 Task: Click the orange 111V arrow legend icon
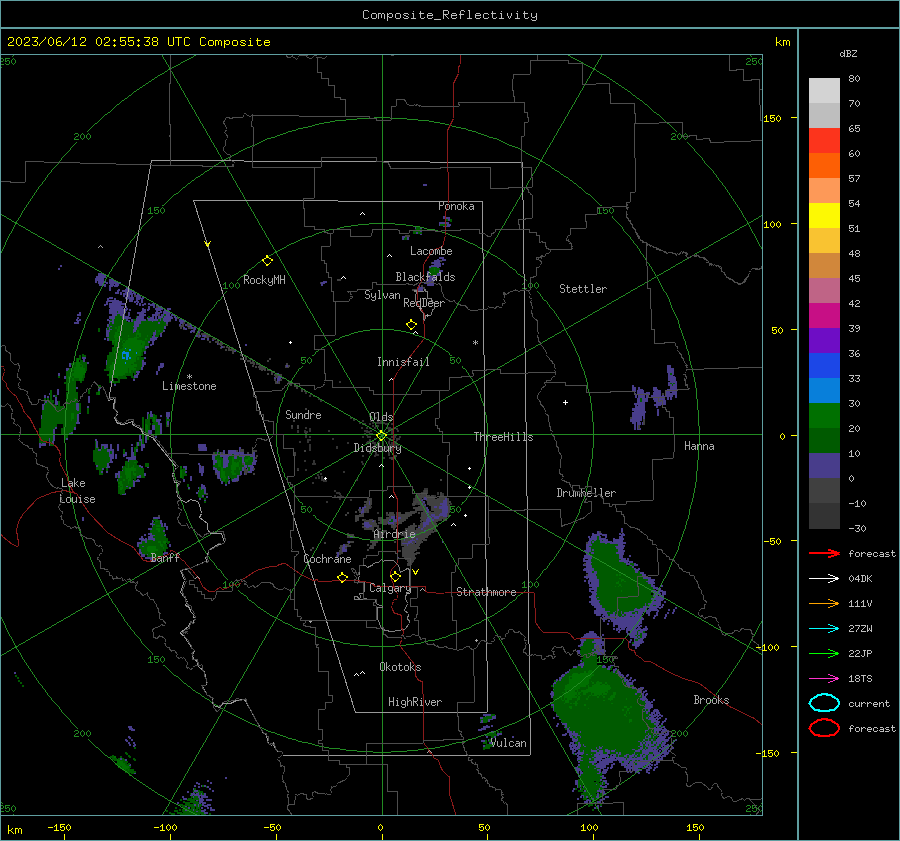click(x=824, y=603)
